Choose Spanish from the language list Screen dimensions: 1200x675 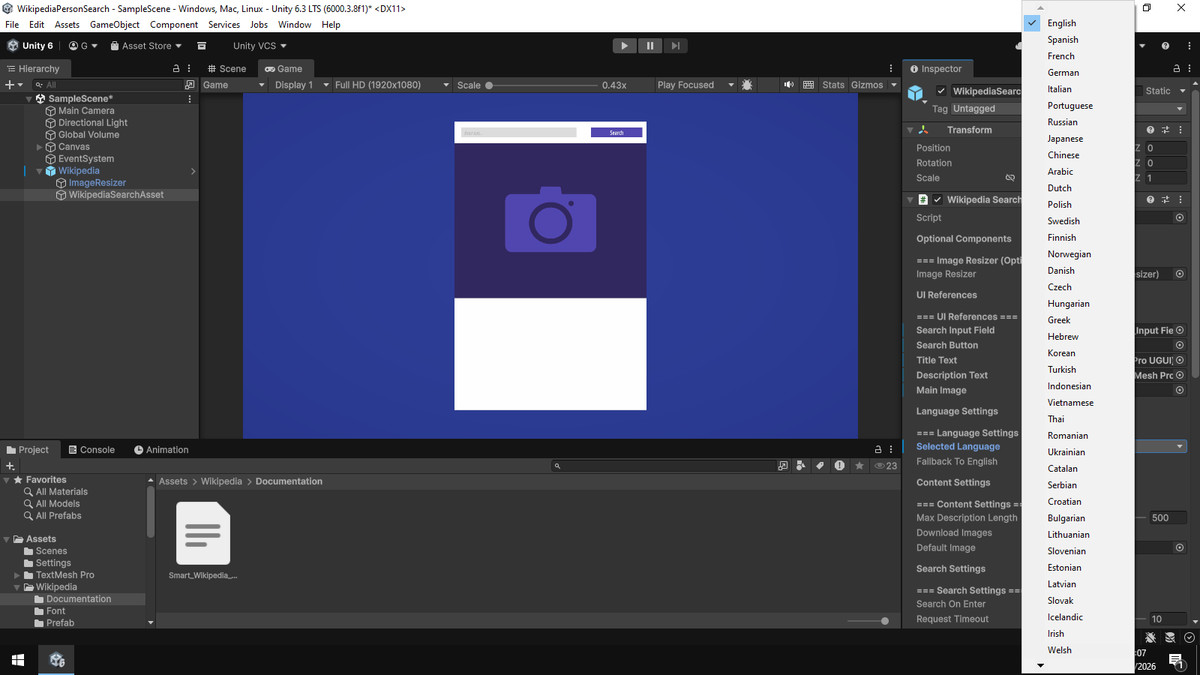click(x=1079, y=40)
